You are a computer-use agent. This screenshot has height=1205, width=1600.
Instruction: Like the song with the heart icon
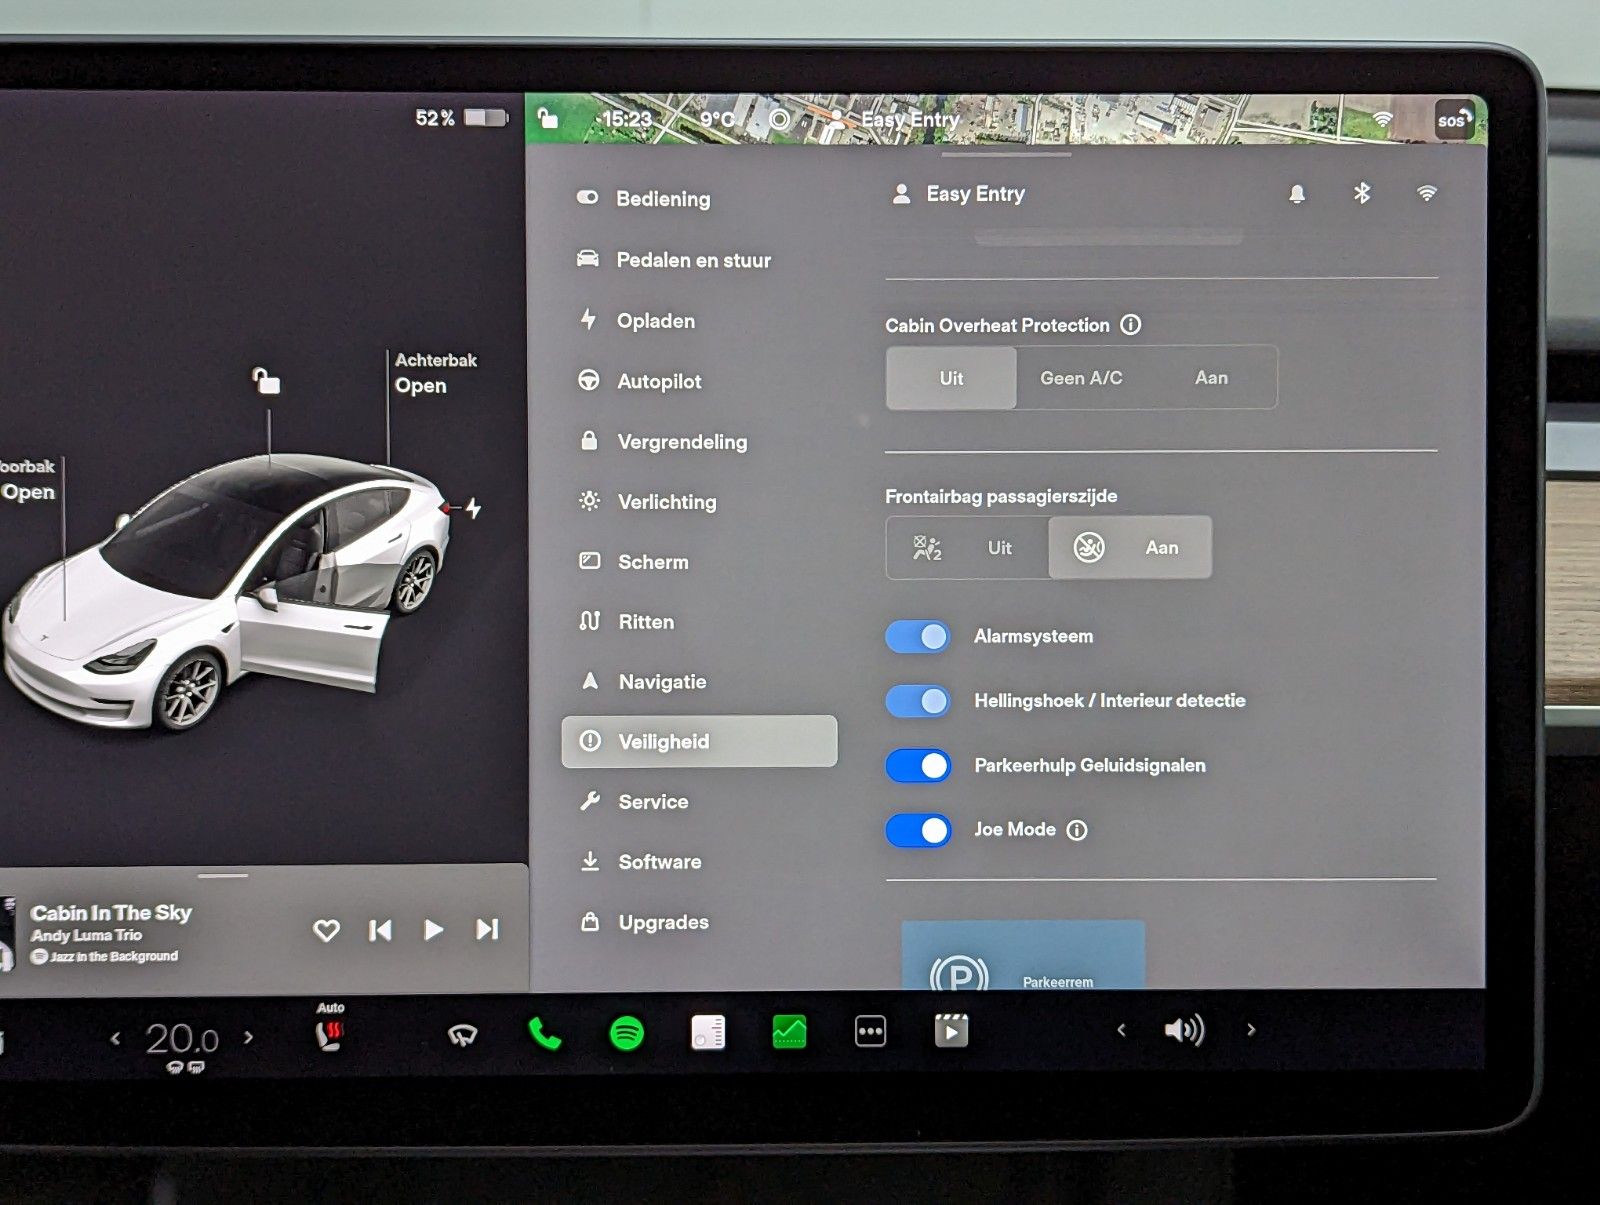[x=326, y=931]
